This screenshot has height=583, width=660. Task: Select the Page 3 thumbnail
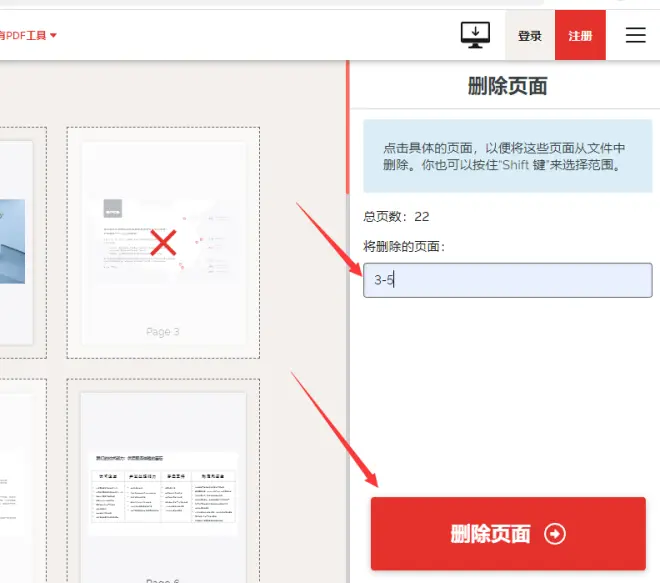click(x=163, y=242)
